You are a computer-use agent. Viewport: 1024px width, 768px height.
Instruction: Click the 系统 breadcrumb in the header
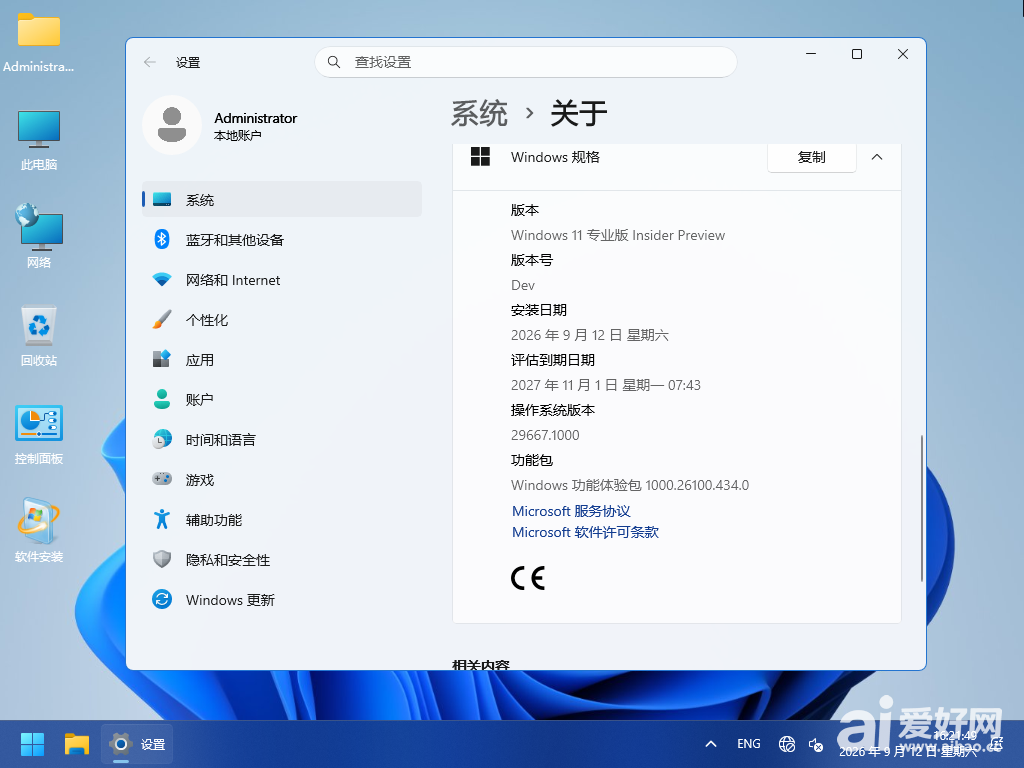(479, 114)
